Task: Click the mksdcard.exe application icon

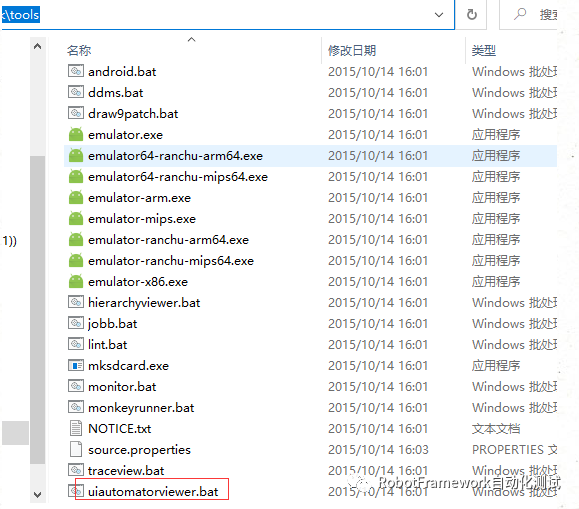Action: 76,365
